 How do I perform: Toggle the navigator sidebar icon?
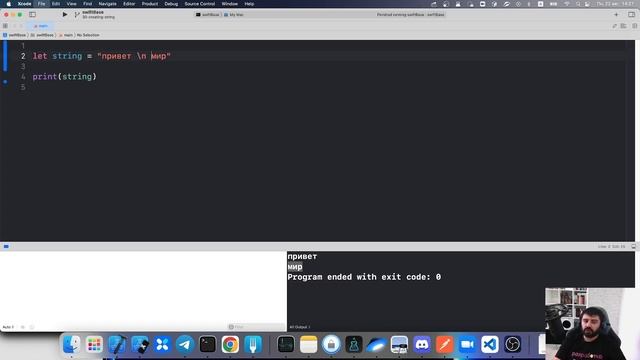(x=32, y=15)
